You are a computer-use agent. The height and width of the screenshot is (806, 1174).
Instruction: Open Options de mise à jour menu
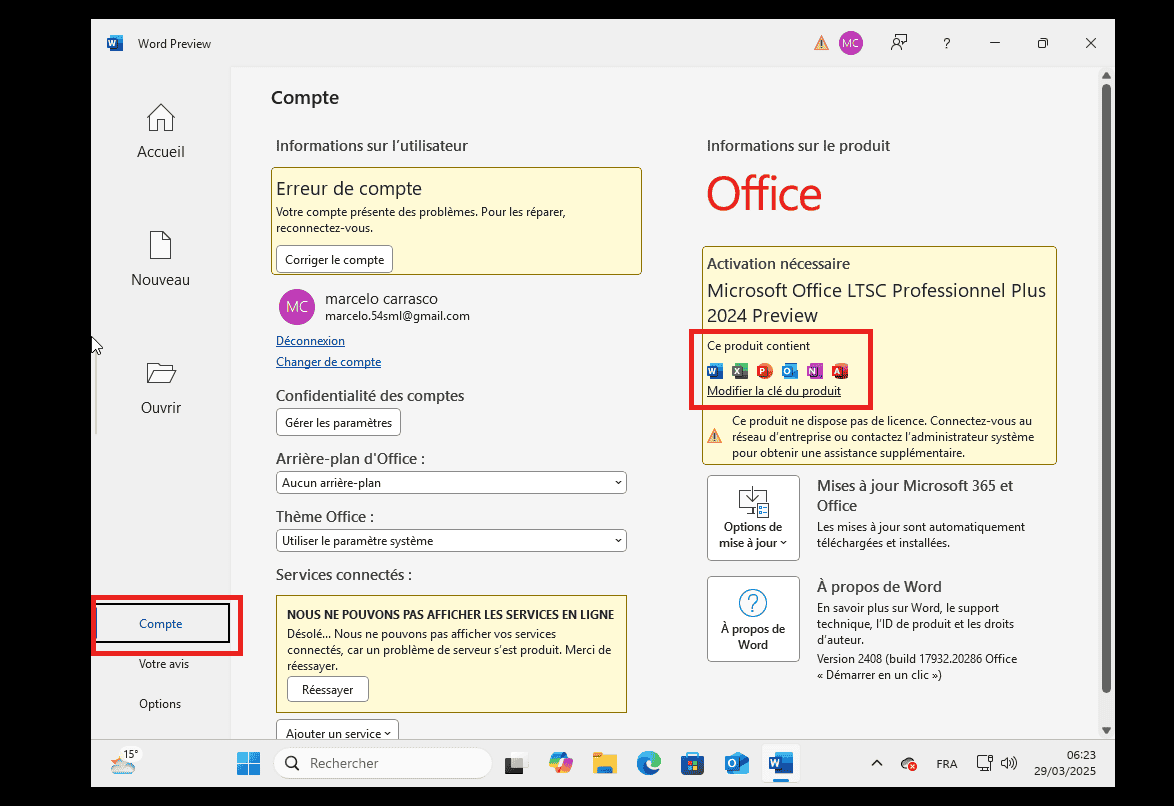(x=753, y=518)
